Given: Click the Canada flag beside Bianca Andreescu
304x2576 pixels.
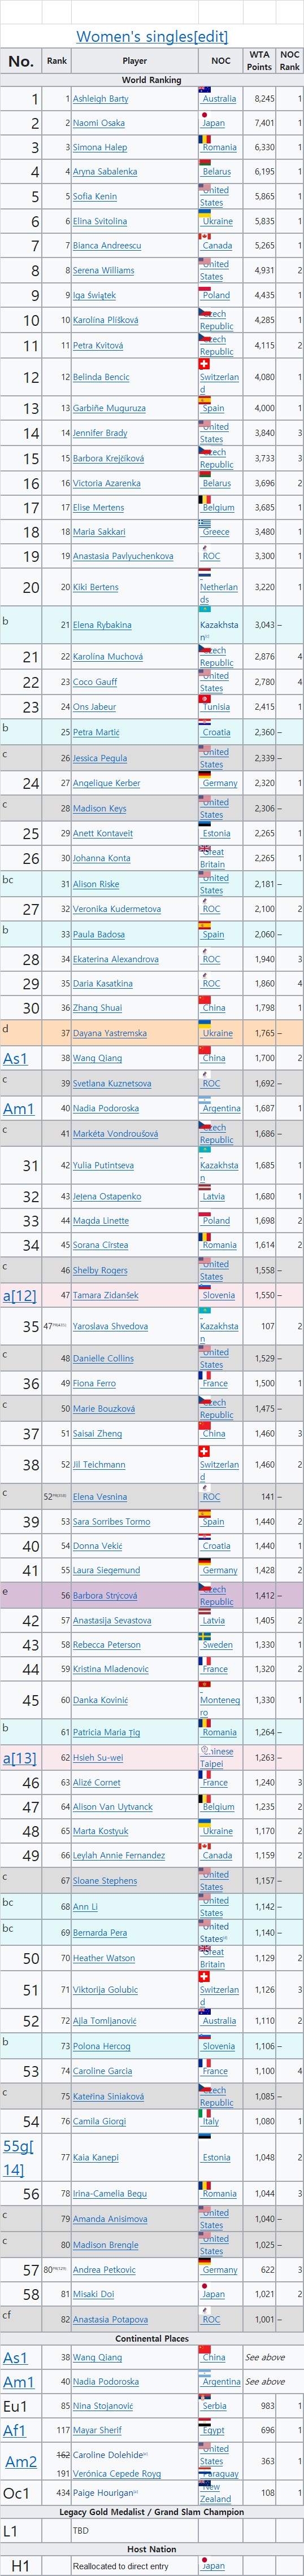Looking at the screenshot, I should pyautogui.click(x=204, y=237).
